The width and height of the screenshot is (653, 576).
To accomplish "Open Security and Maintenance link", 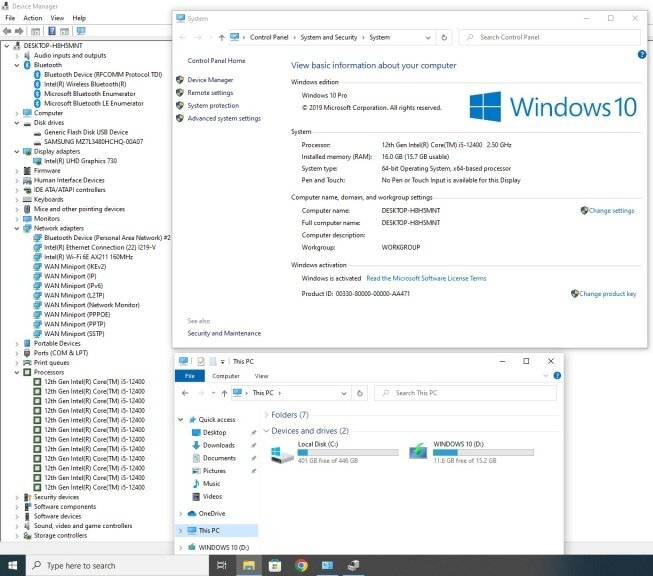I will pos(224,333).
